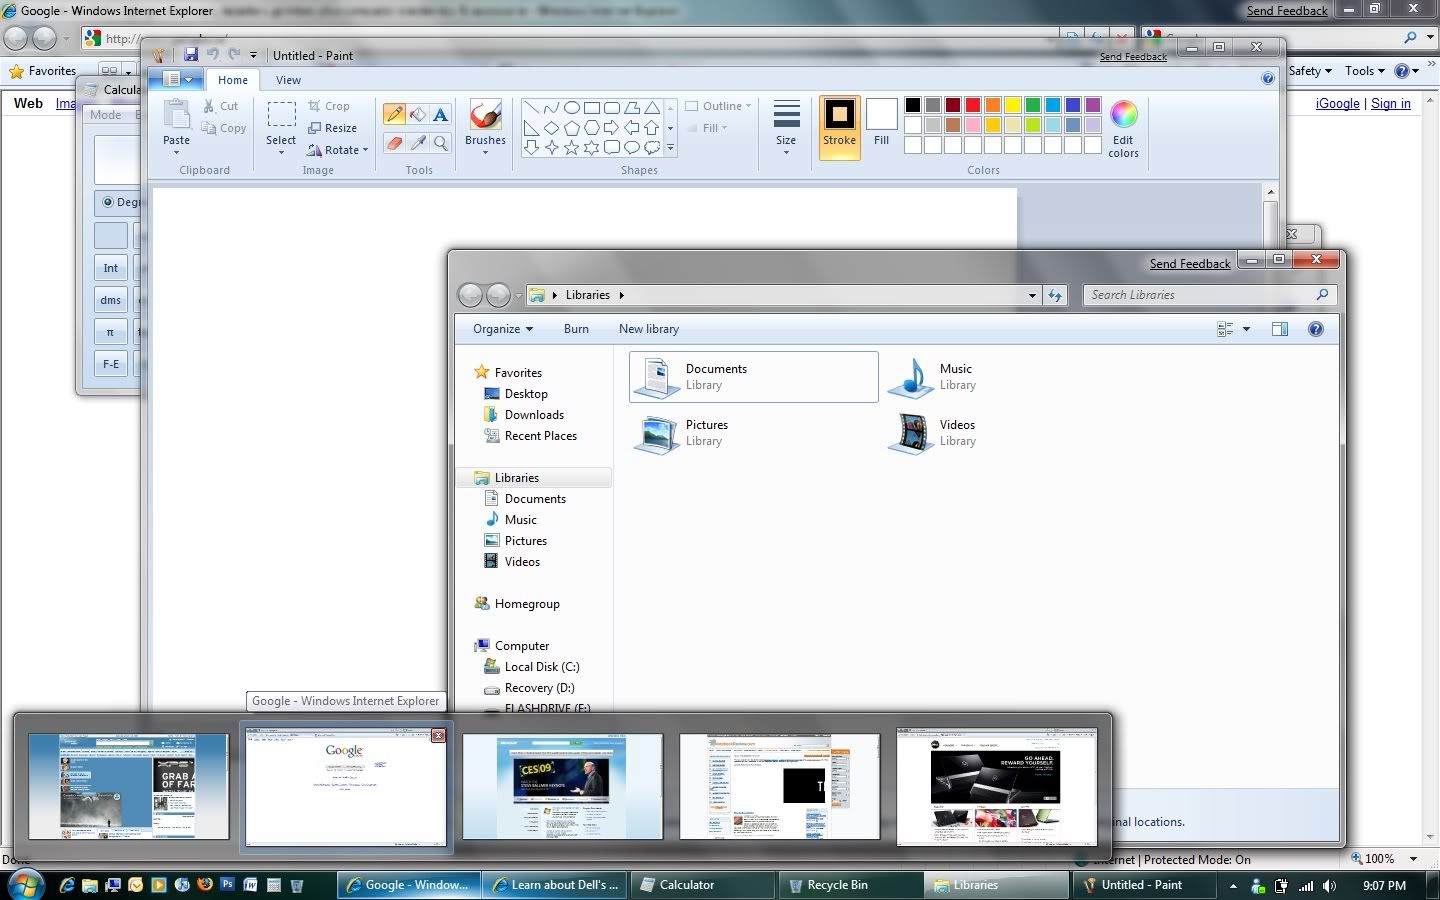Select the Fill with color bucket tool
The image size is (1440, 900).
(x=418, y=114)
